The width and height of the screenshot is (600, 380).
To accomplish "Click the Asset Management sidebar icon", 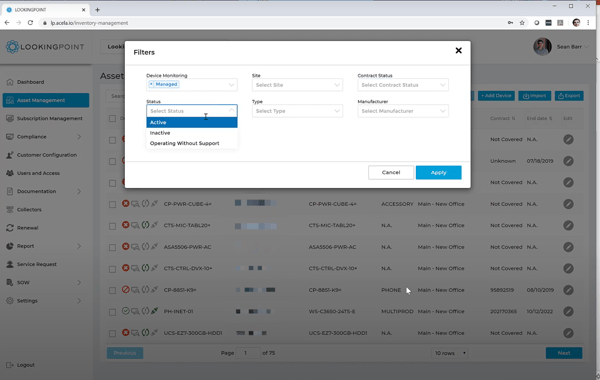I will (x=10, y=100).
